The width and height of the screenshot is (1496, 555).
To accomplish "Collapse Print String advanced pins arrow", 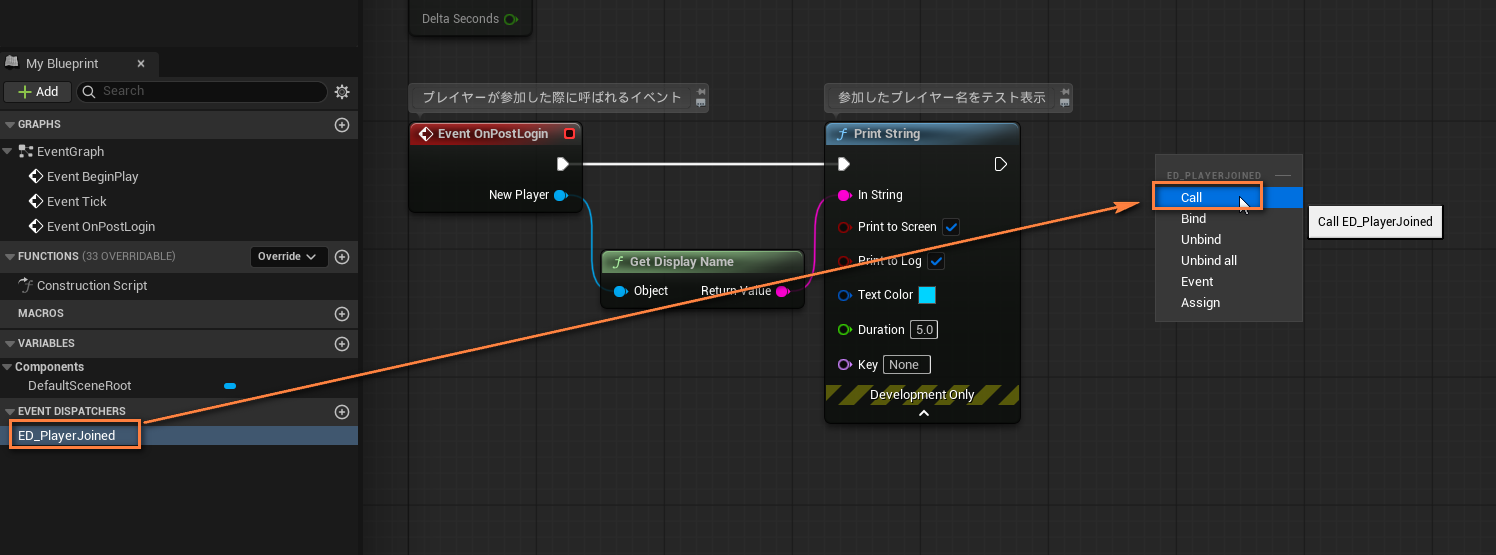I will (923, 413).
